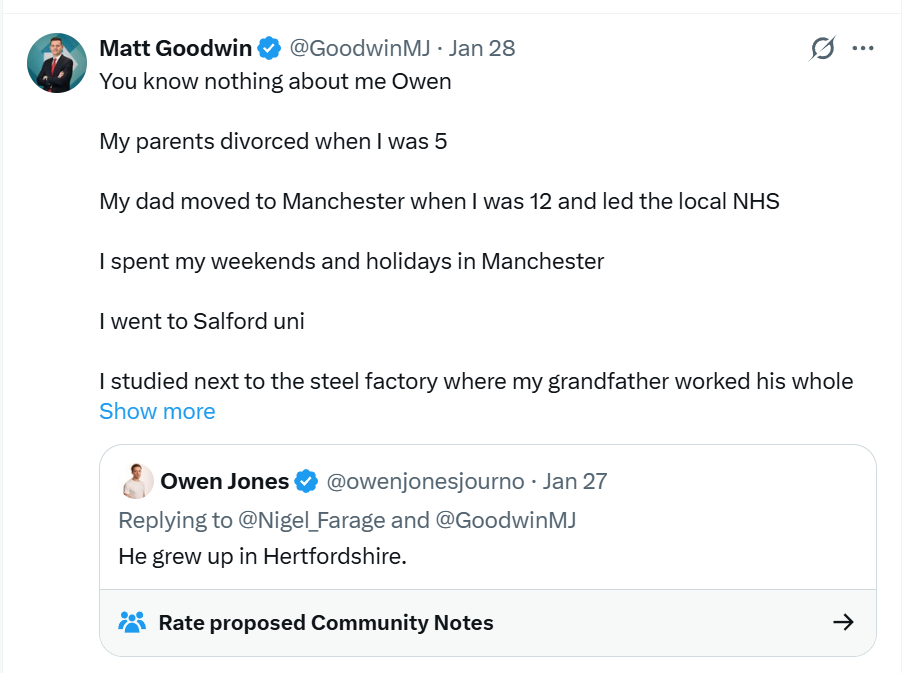The width and height of the screenshot is (913, 673).
Task: Open the @owenjonesjourno handle
Action: tap(426, 481)
